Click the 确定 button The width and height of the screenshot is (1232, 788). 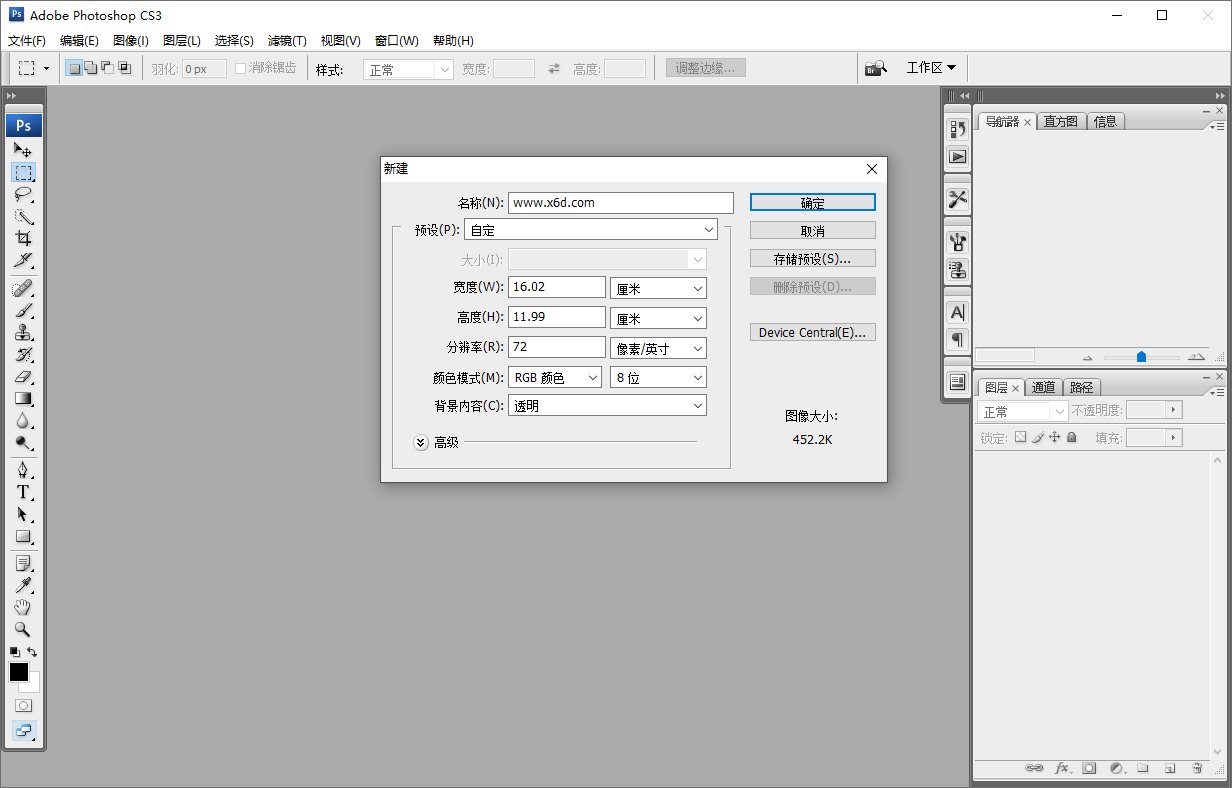[x=812, y=203]
